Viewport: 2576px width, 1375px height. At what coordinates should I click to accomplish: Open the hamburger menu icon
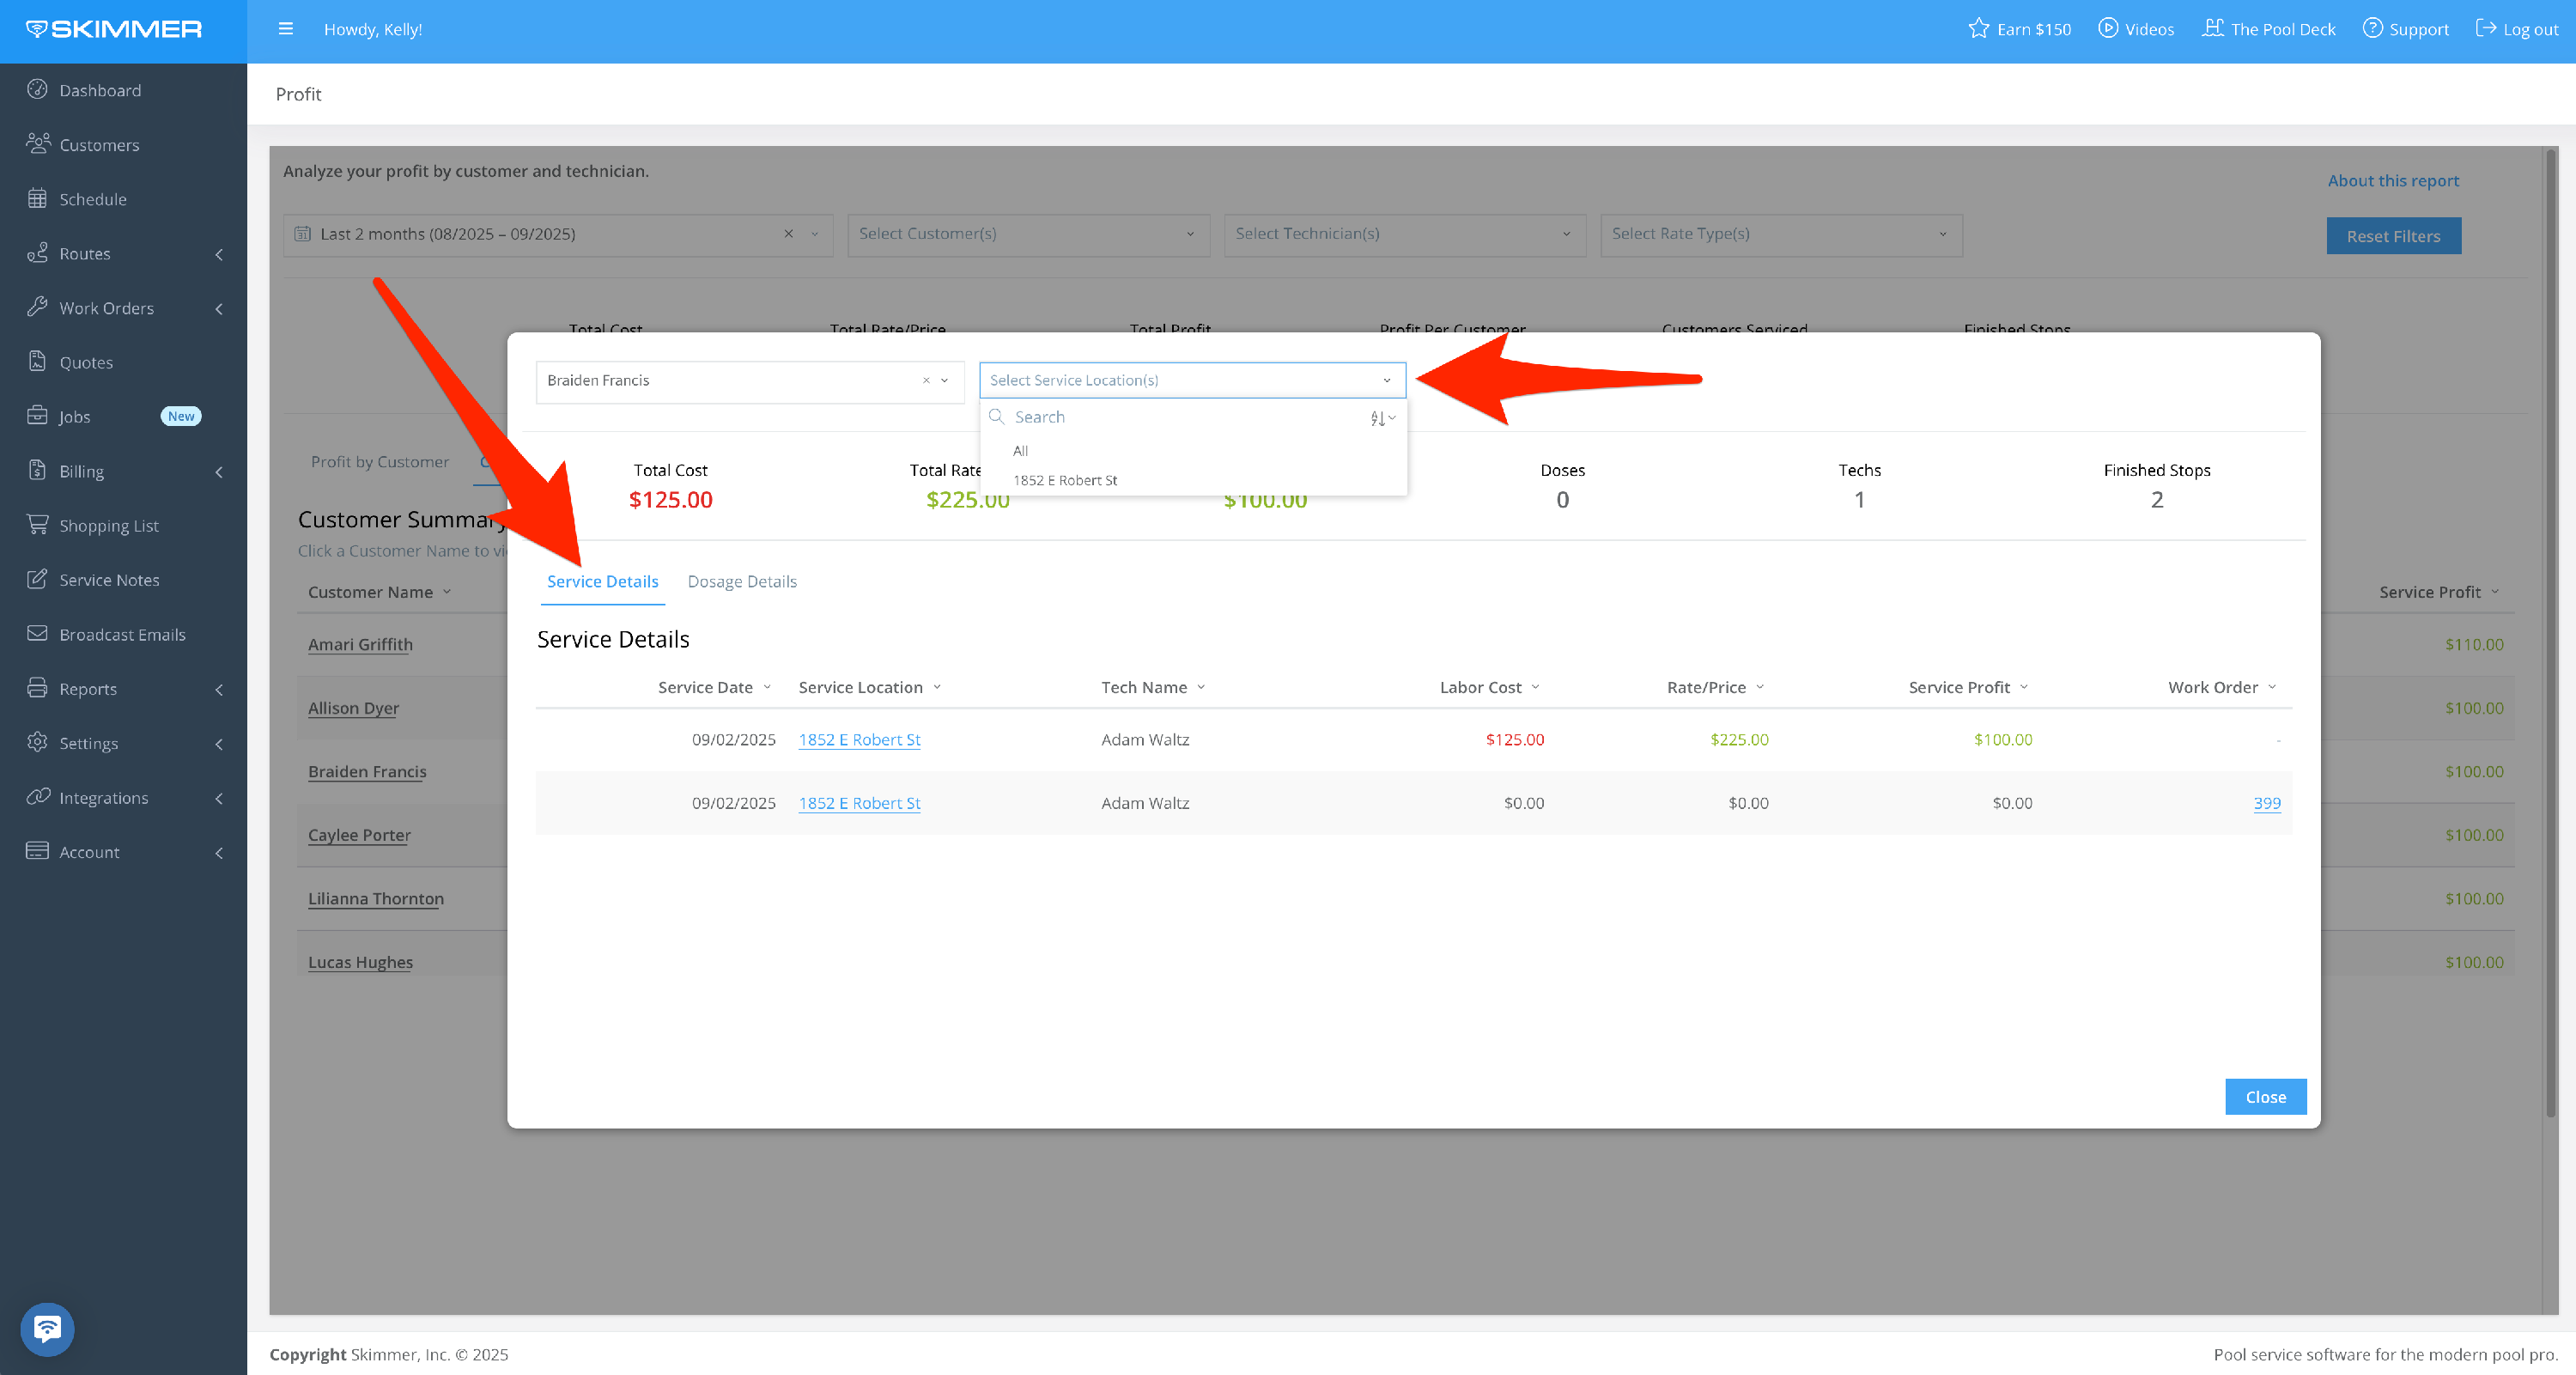tap(285, 29)
